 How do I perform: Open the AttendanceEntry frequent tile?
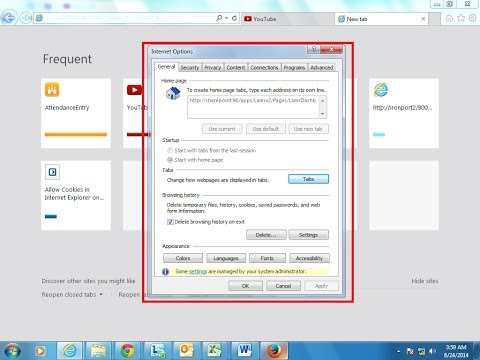click(76, 113)
